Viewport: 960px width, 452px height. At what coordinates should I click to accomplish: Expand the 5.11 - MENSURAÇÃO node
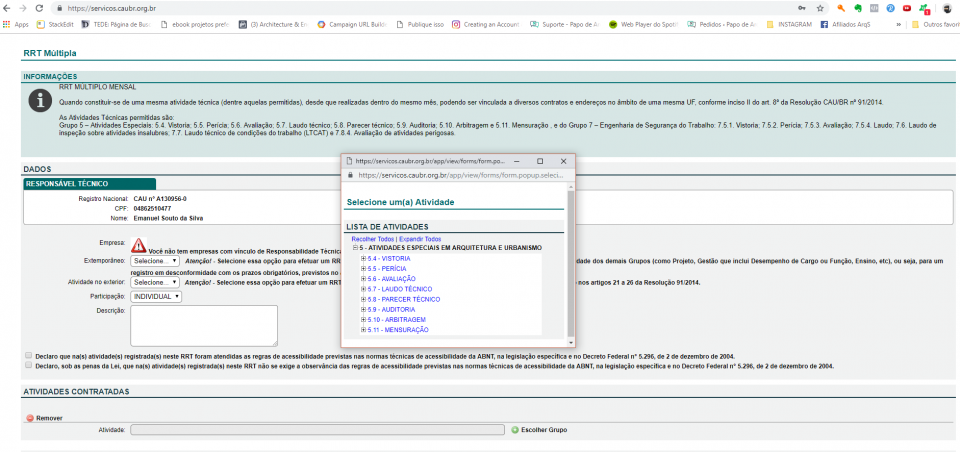[363, 330]
